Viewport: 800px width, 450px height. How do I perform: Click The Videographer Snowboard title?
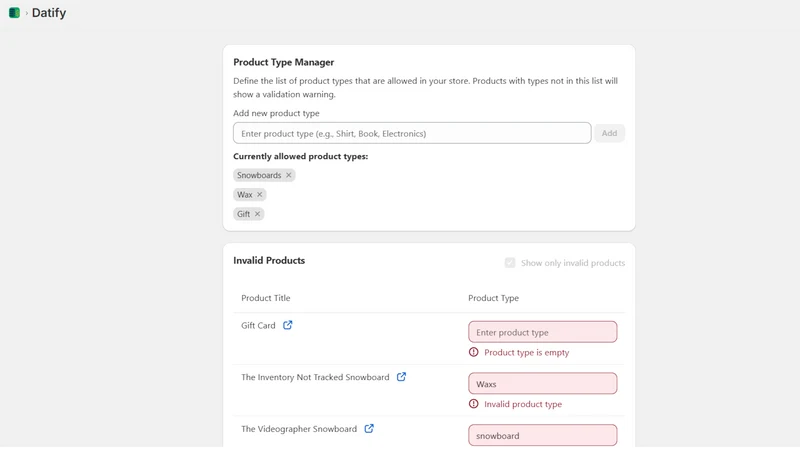(x=299, y=429)
